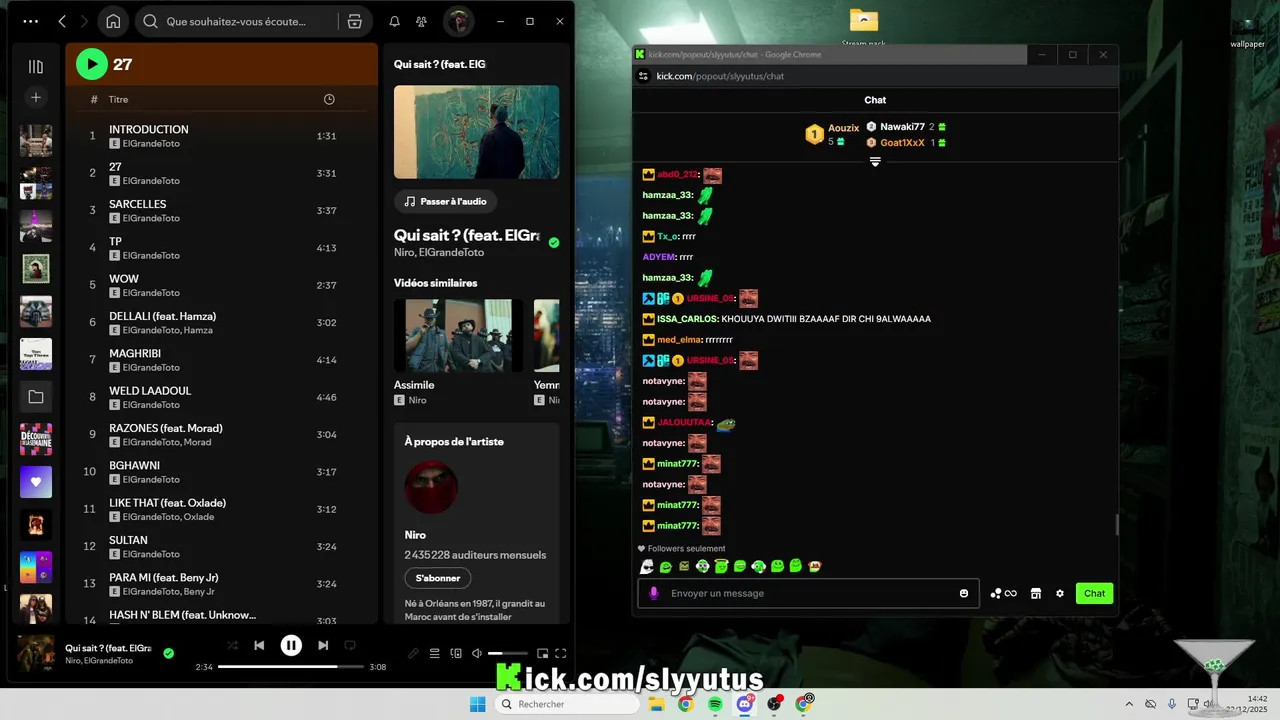The width and height of the screenshot is (1280, 720).
Task: Skip to the previous track
Action: pos(259,645)
